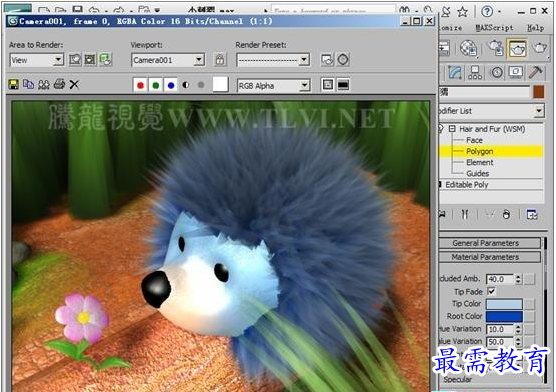The image size is (556, 392).
Task: Click the Render Production teapot icon
Action: coord(540,48)
